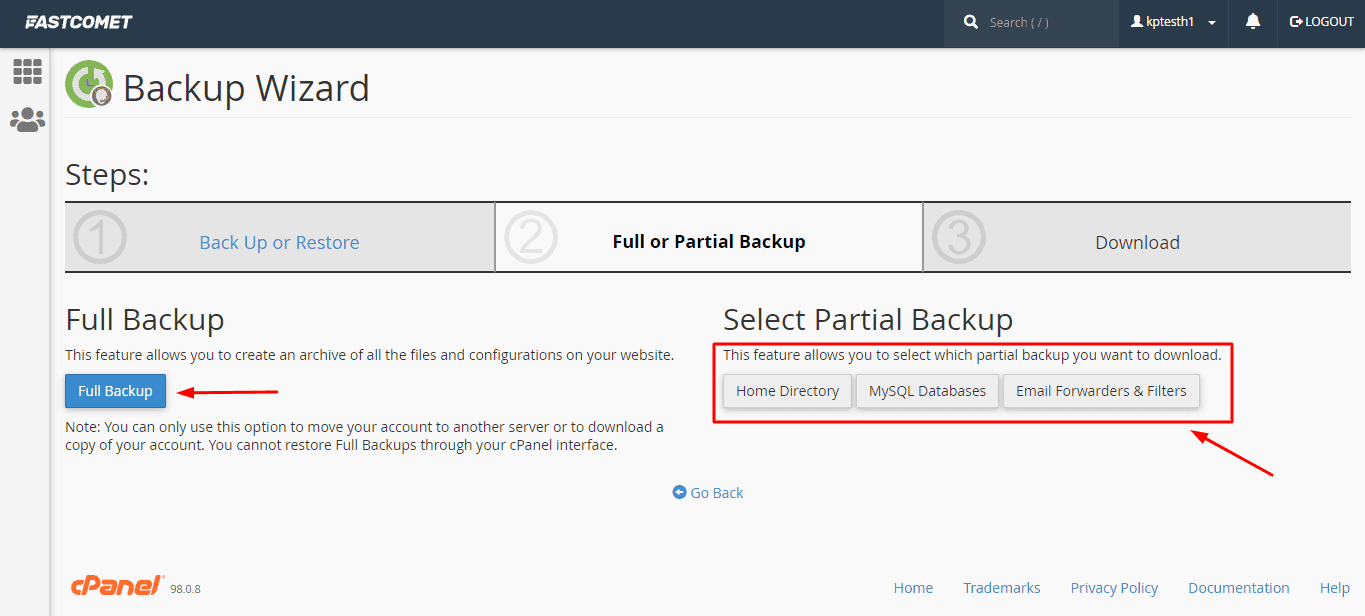The image size is (1365, 616).
Task: Click the Logout button
Action: click(x=1321, y=22)
